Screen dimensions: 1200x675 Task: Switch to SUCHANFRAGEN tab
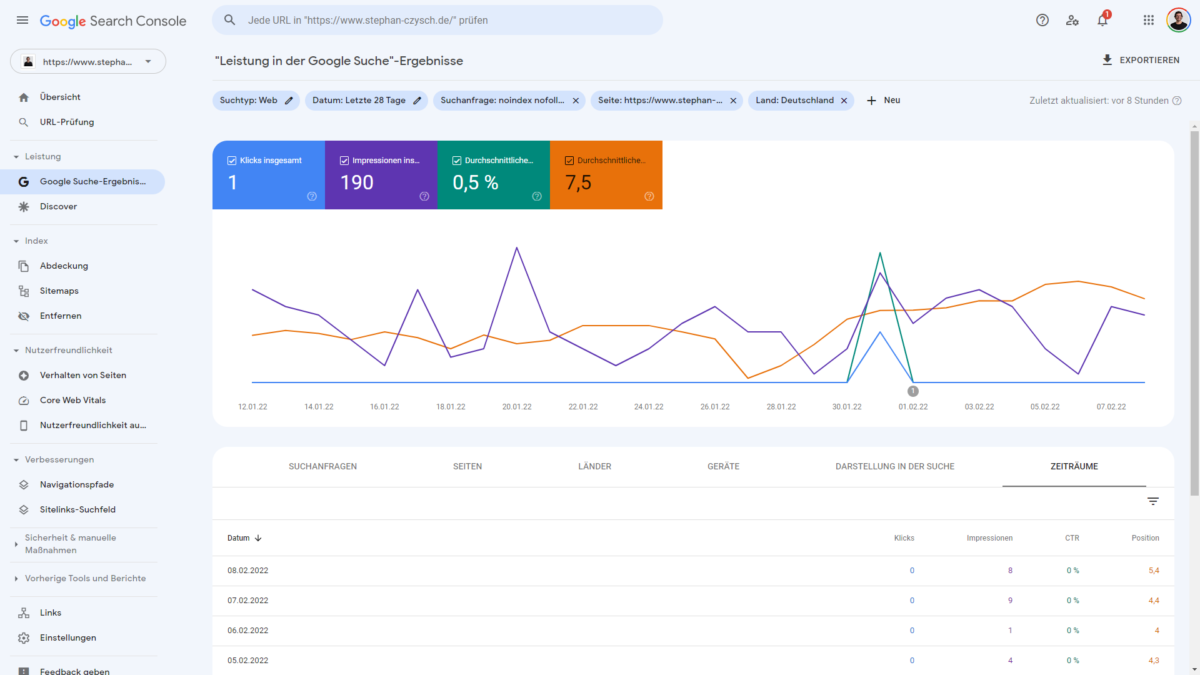tap(323, 467)
